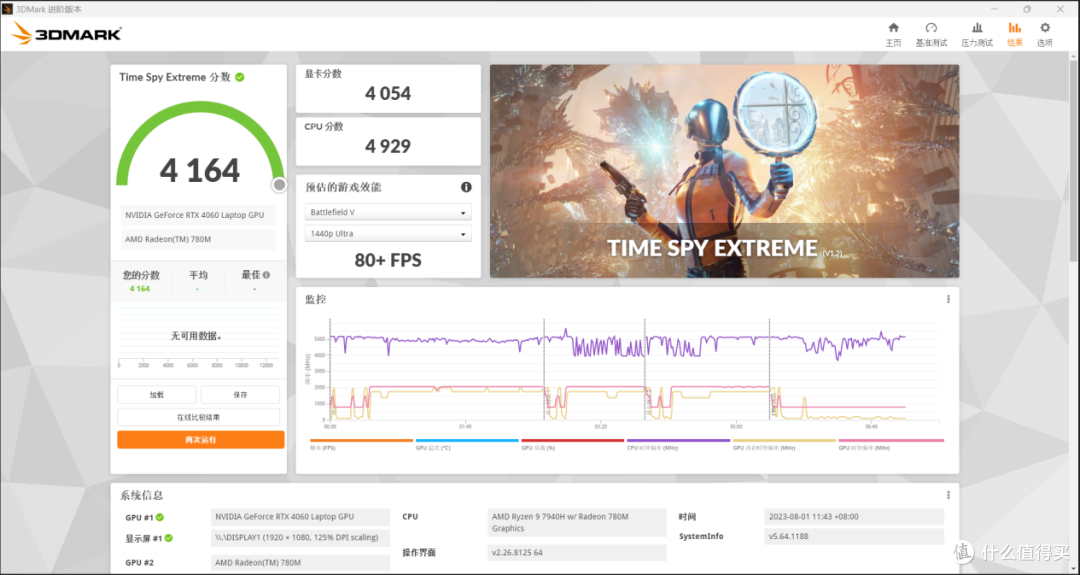Click the 时间 value 2023-08-01 11:43 +08:00

pos(854,517)
